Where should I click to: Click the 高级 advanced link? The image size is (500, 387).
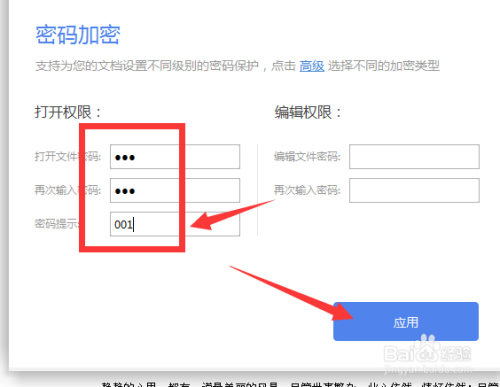pyautogui.click(x=312, y=66)
